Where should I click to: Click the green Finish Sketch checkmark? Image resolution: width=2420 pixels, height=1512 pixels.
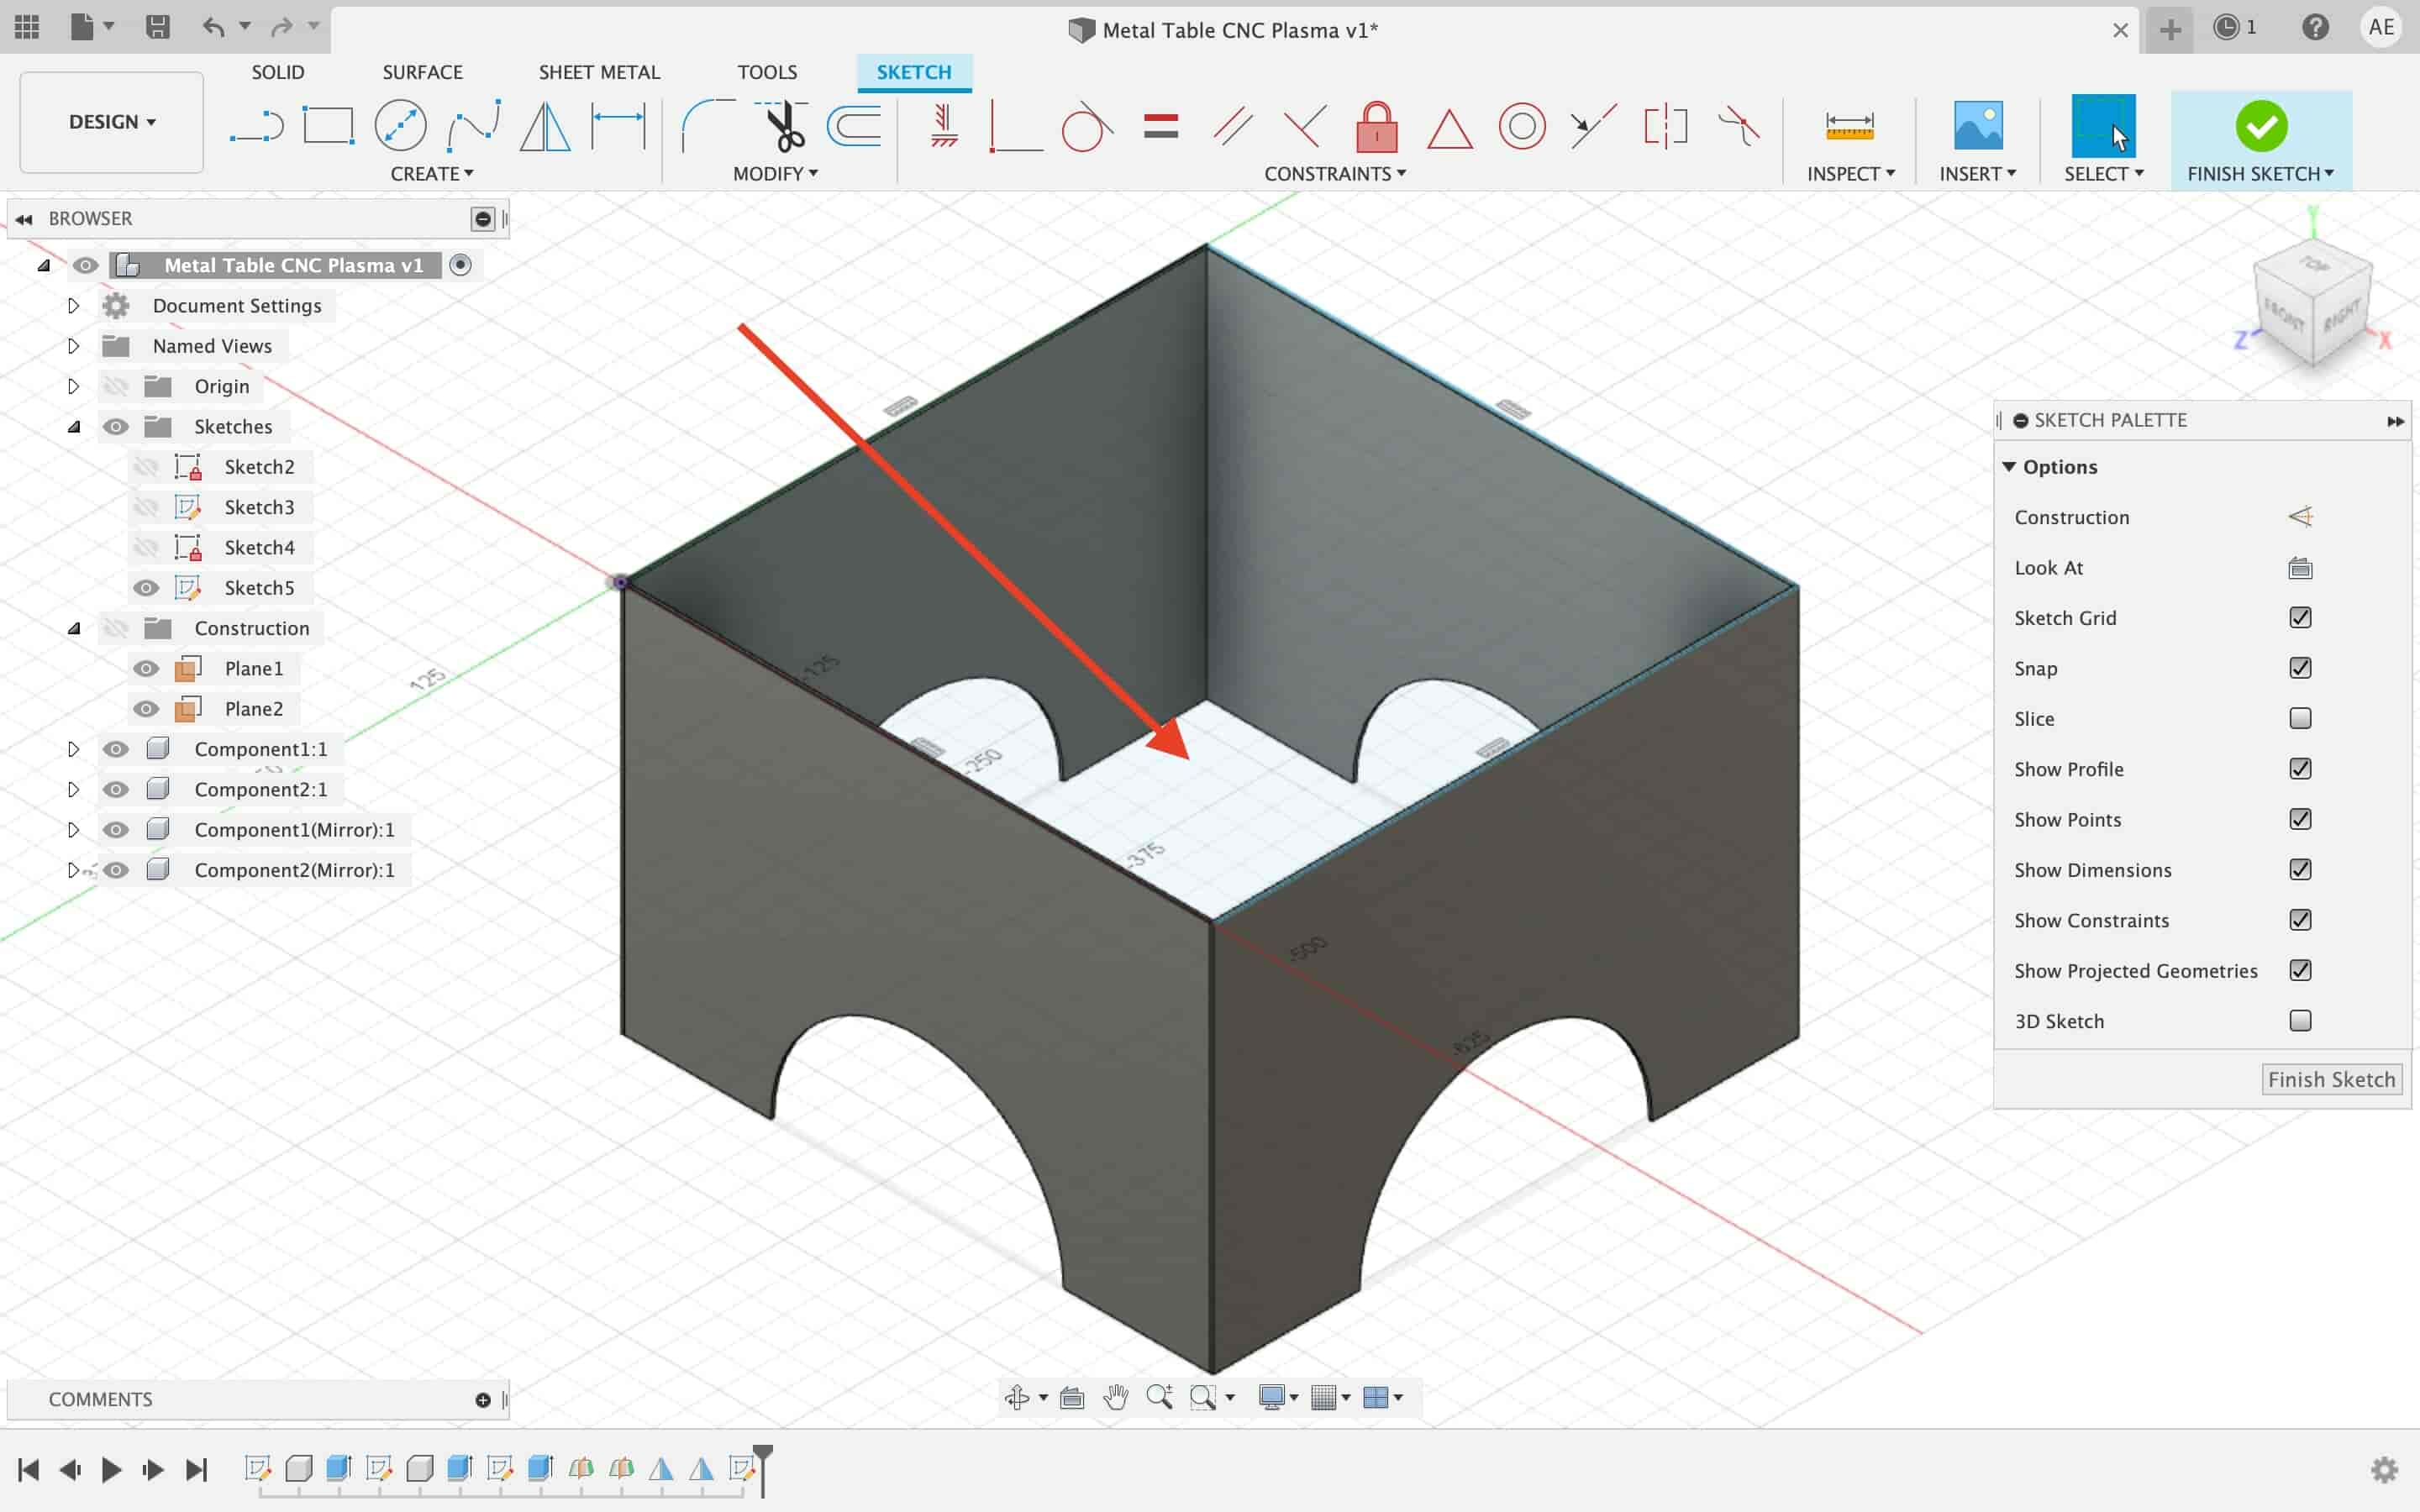tap(2261, 126)
